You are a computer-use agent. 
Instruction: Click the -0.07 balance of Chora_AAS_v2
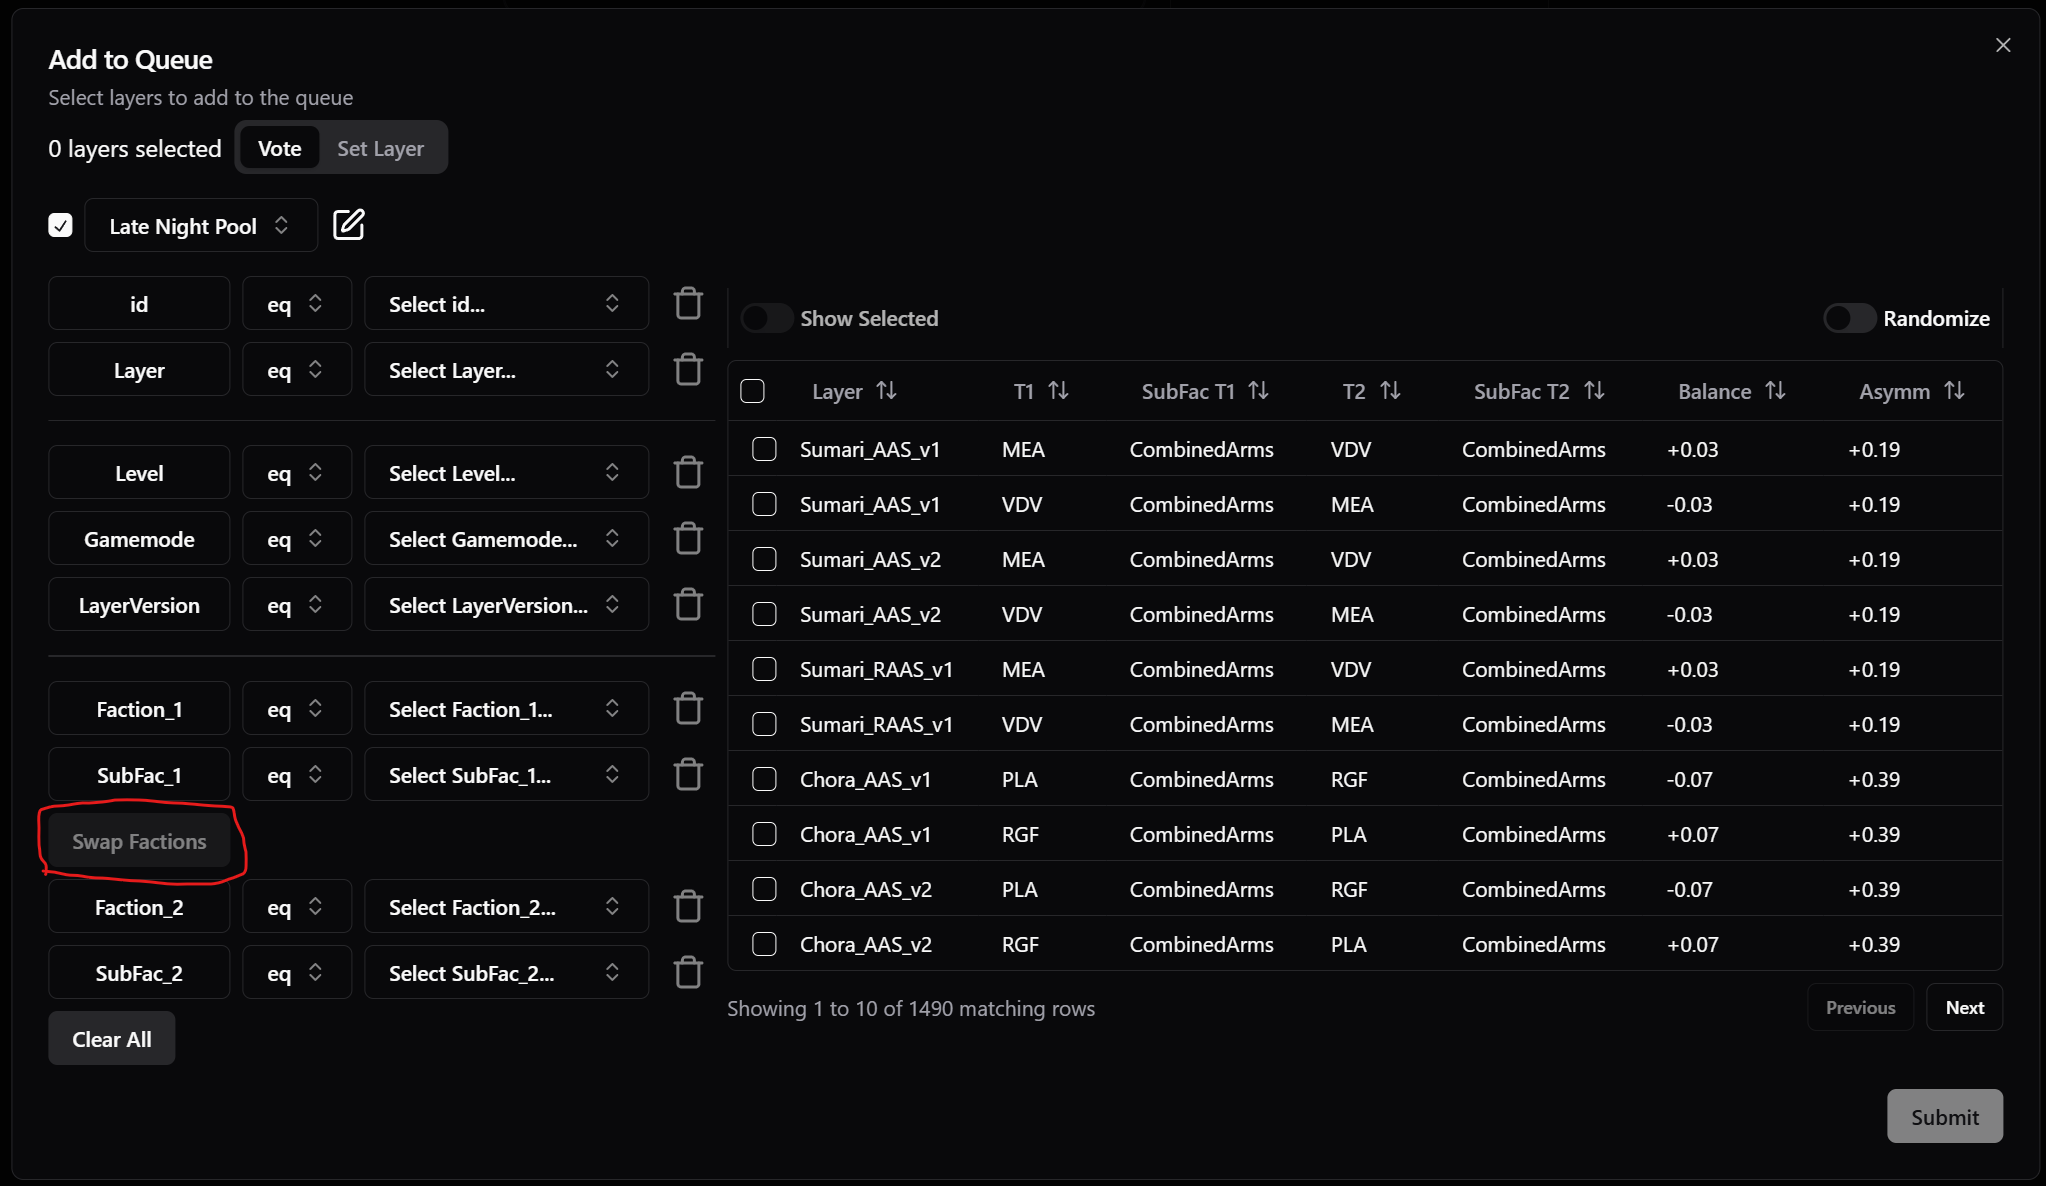tap(1689, 889)
